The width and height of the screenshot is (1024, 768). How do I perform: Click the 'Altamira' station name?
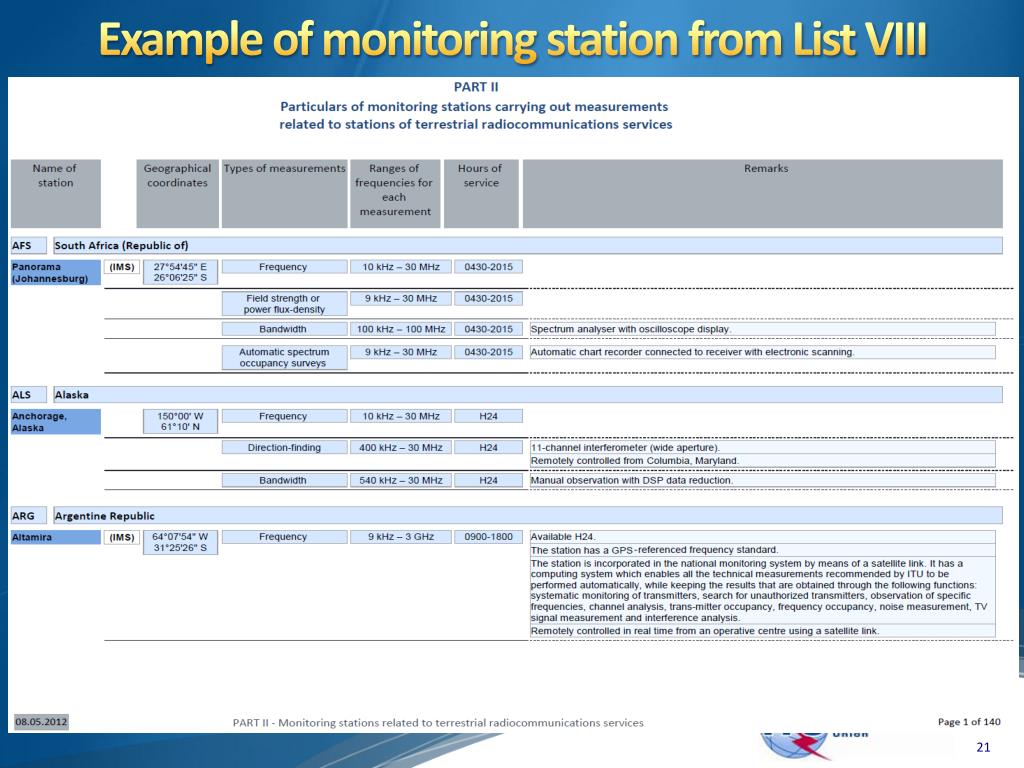[x=56, y=537]
